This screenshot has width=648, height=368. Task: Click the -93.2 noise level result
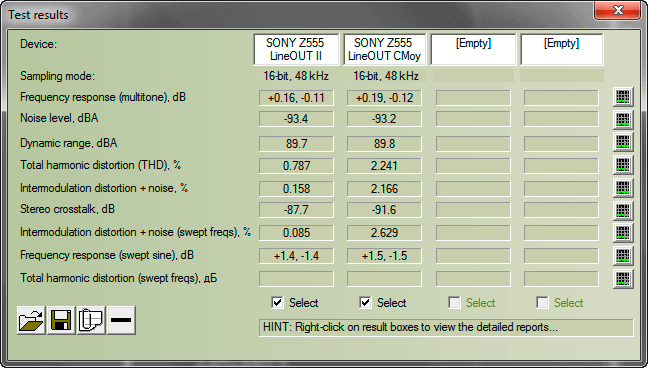[384, 119]
